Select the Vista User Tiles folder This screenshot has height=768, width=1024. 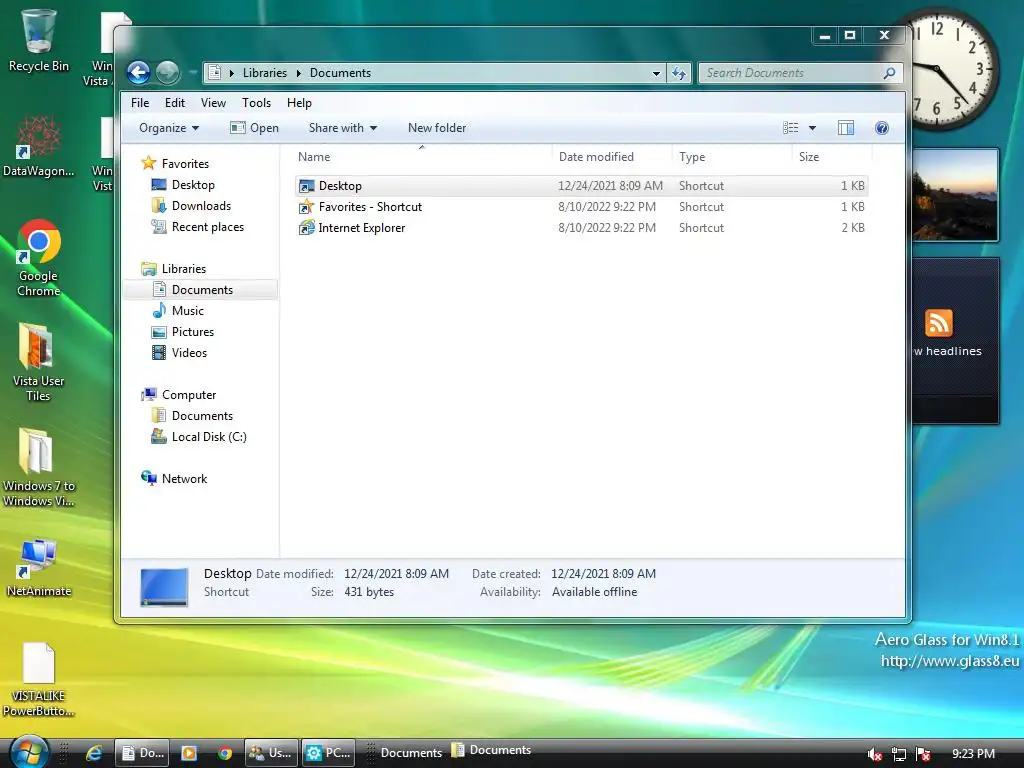(x=38, y=362)
